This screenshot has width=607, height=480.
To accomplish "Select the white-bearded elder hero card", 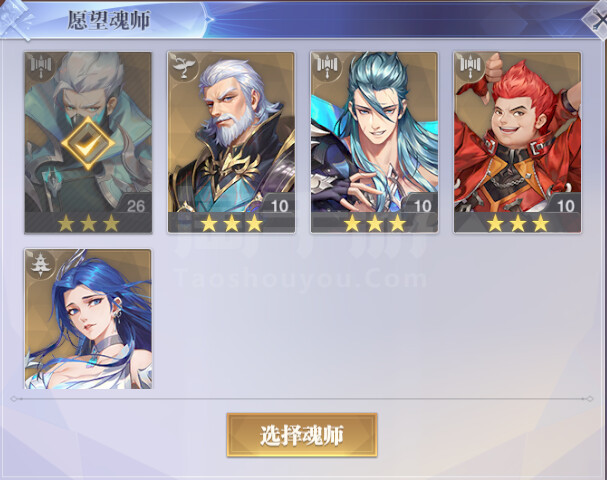I will click(231, 142).
